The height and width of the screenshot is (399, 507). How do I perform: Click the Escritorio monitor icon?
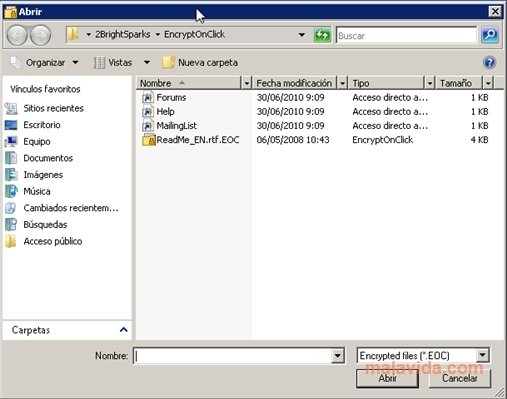pos(11,125)
